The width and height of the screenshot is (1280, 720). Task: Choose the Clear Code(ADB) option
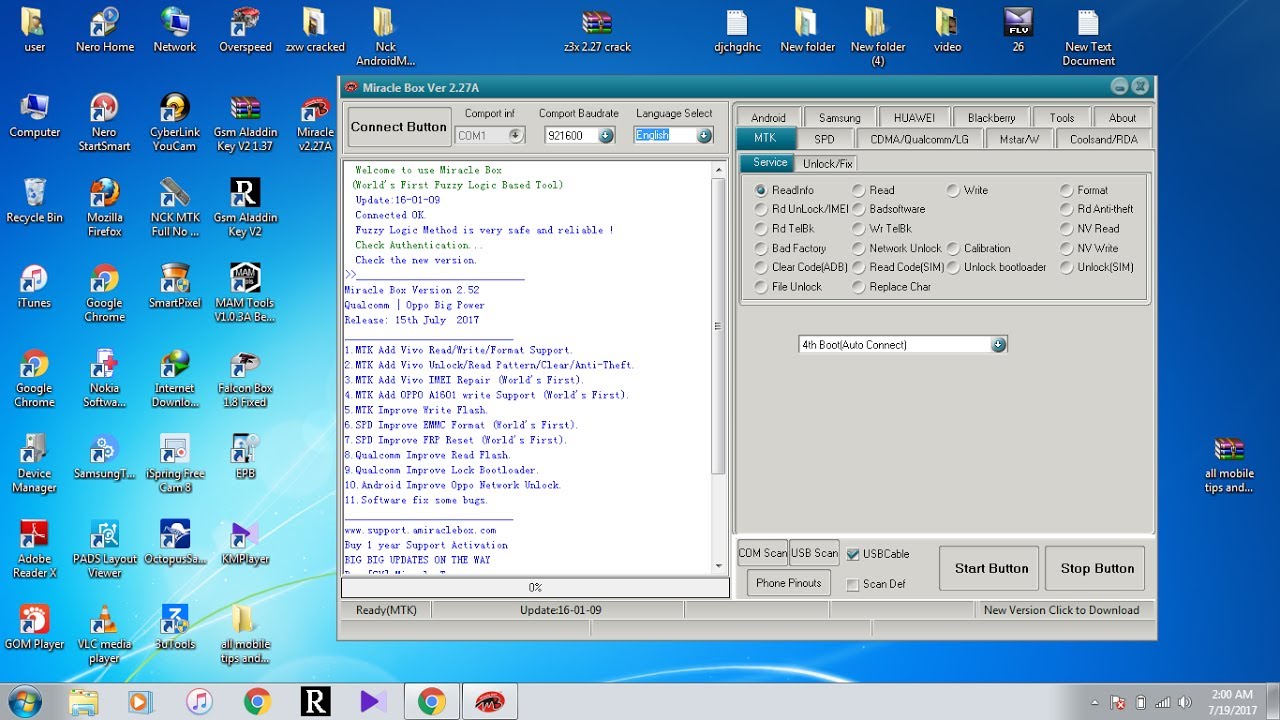coord(761,267)
